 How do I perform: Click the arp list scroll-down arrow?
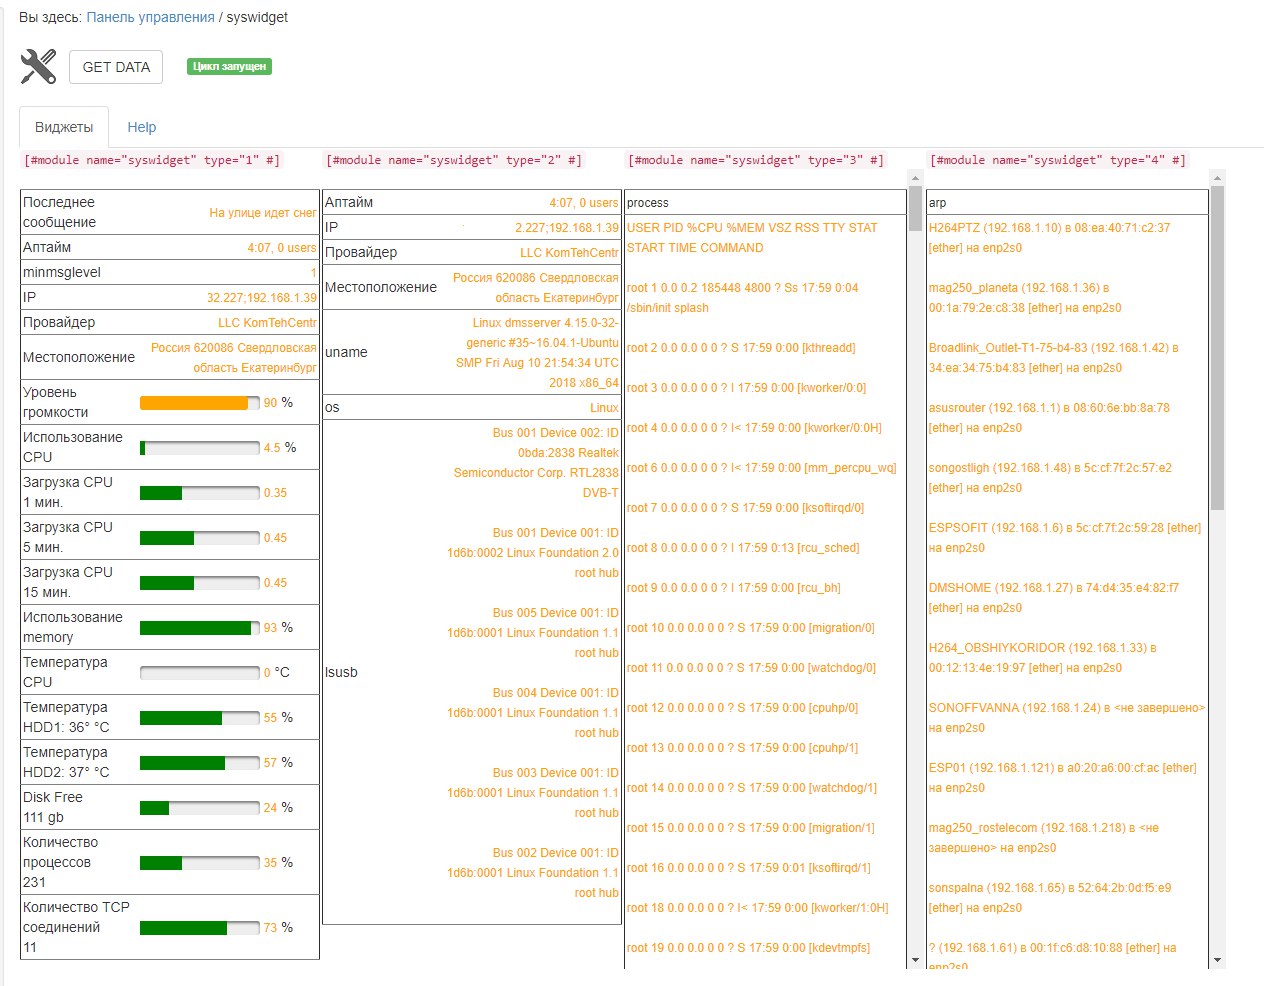(x=1217, y=960)
